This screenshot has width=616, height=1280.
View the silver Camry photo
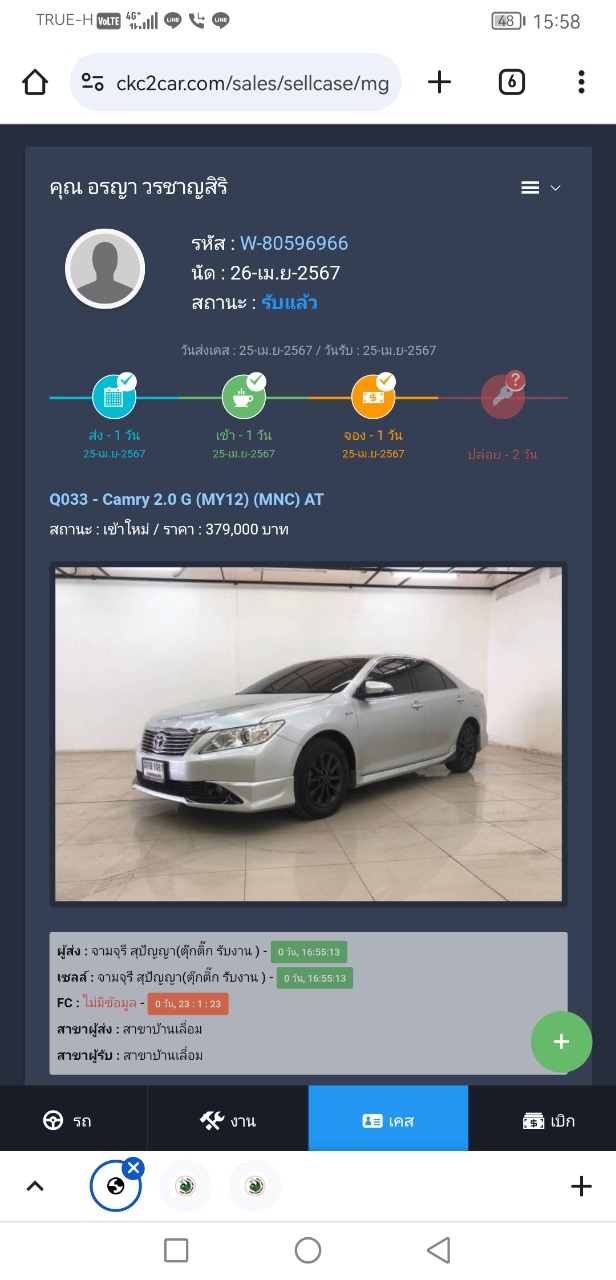309,735
